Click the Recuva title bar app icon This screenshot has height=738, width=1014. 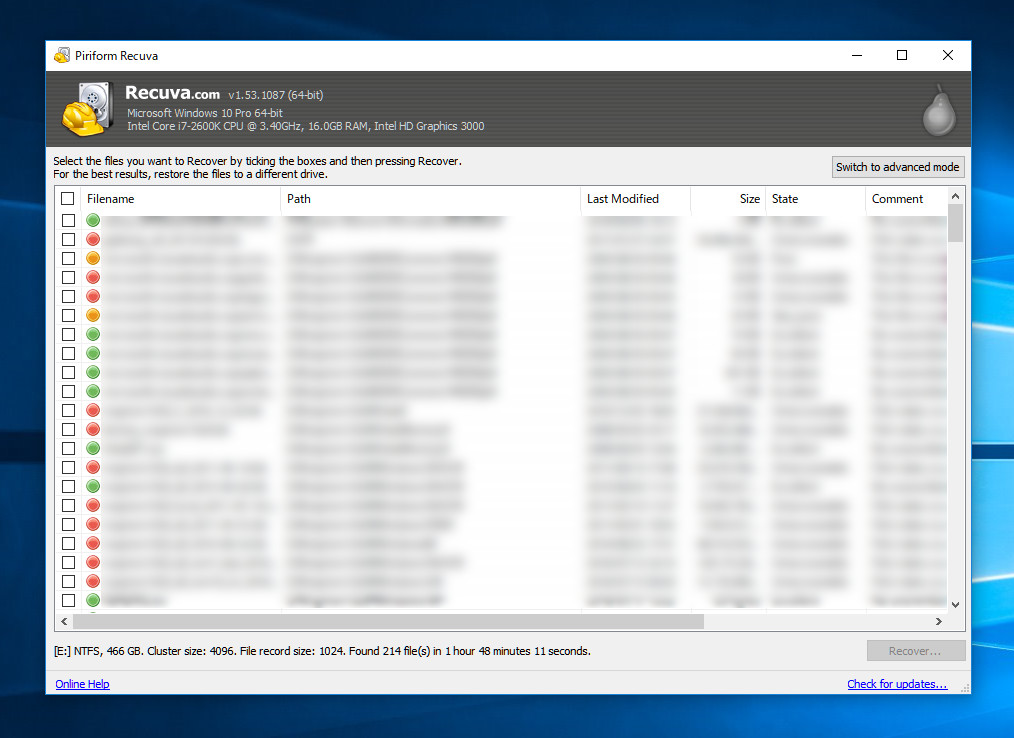pos(62,56)
